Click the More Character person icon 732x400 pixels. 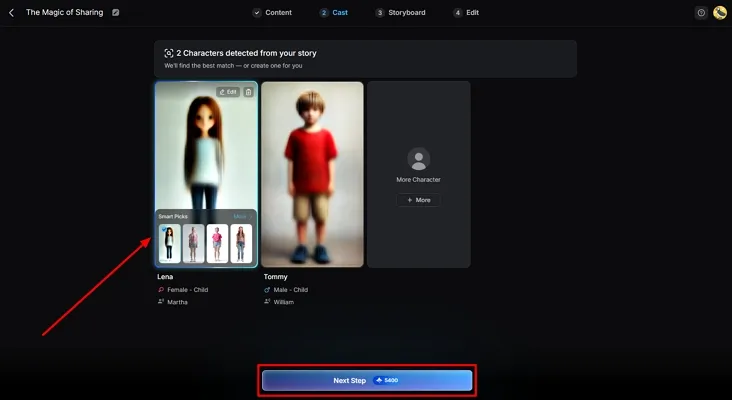(419, 159)
